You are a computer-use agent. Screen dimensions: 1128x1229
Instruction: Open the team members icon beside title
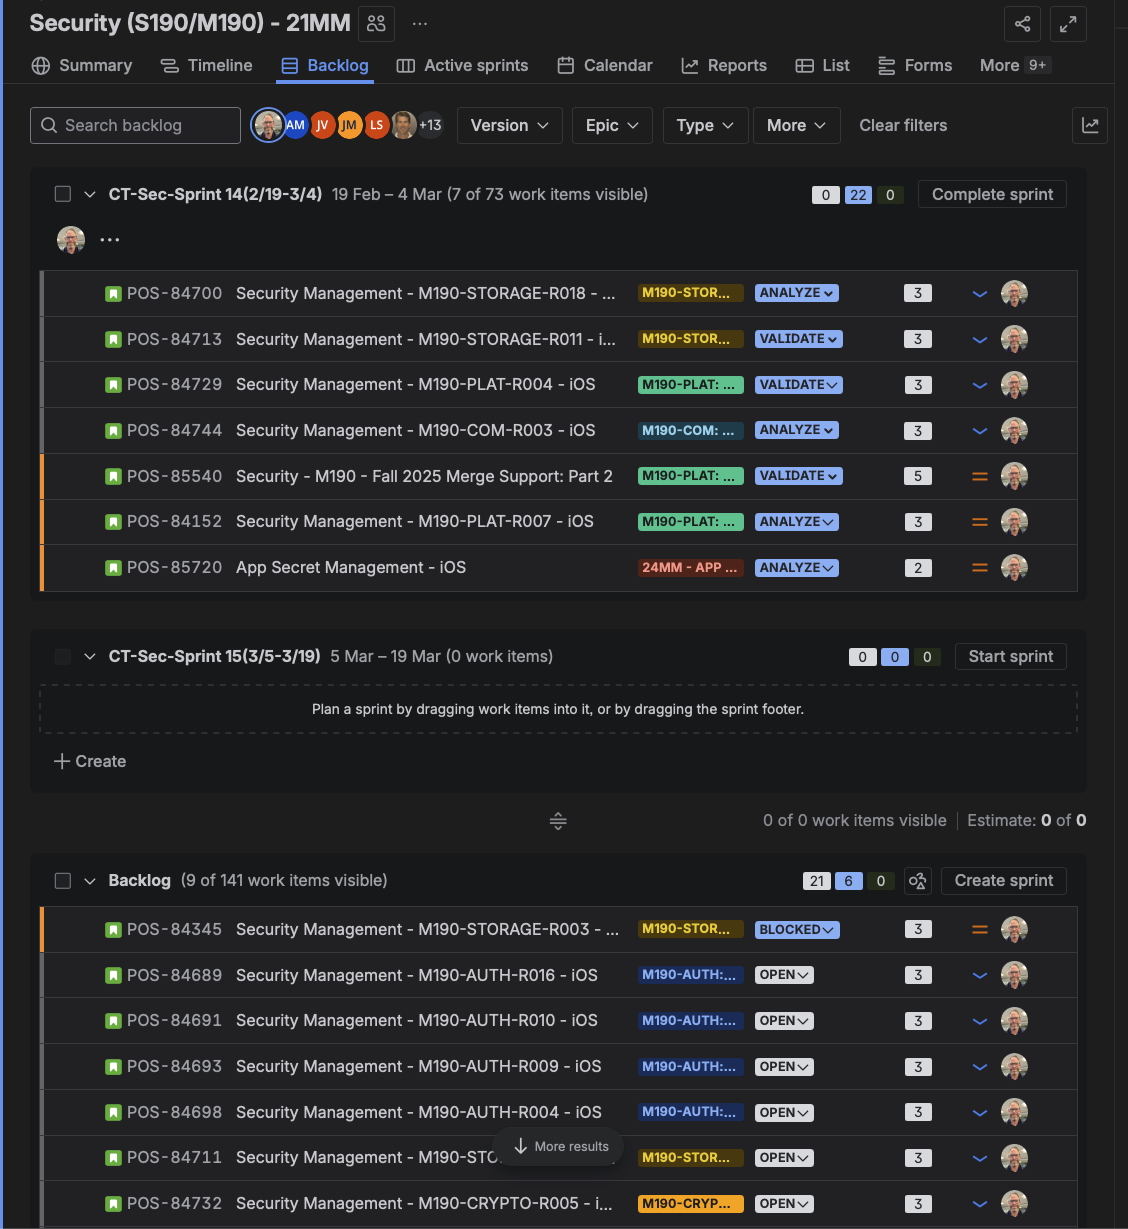pyautogui.click(x=376, y=23)
